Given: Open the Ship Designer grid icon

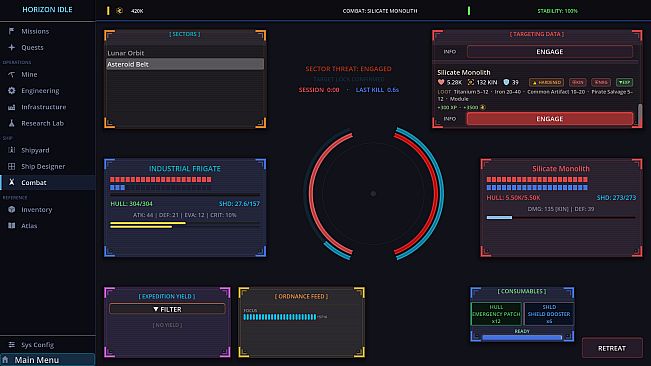Looking at the screenshot, I should [x=12, y=166].
